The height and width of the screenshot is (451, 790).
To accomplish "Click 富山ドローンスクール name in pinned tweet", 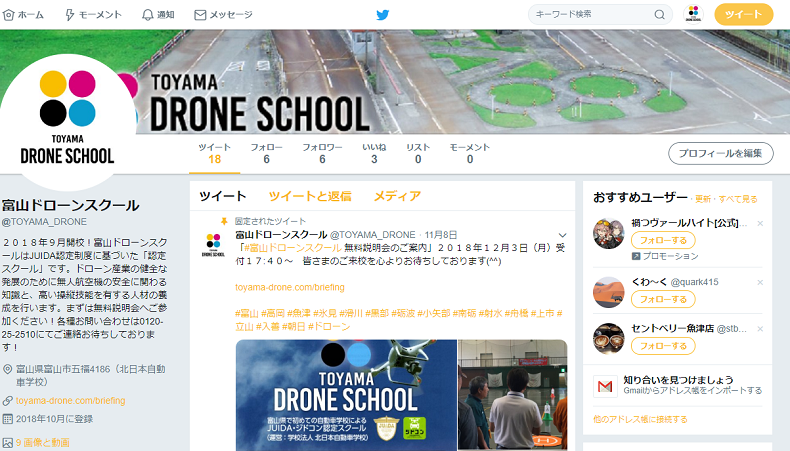I will coord(281,235).
